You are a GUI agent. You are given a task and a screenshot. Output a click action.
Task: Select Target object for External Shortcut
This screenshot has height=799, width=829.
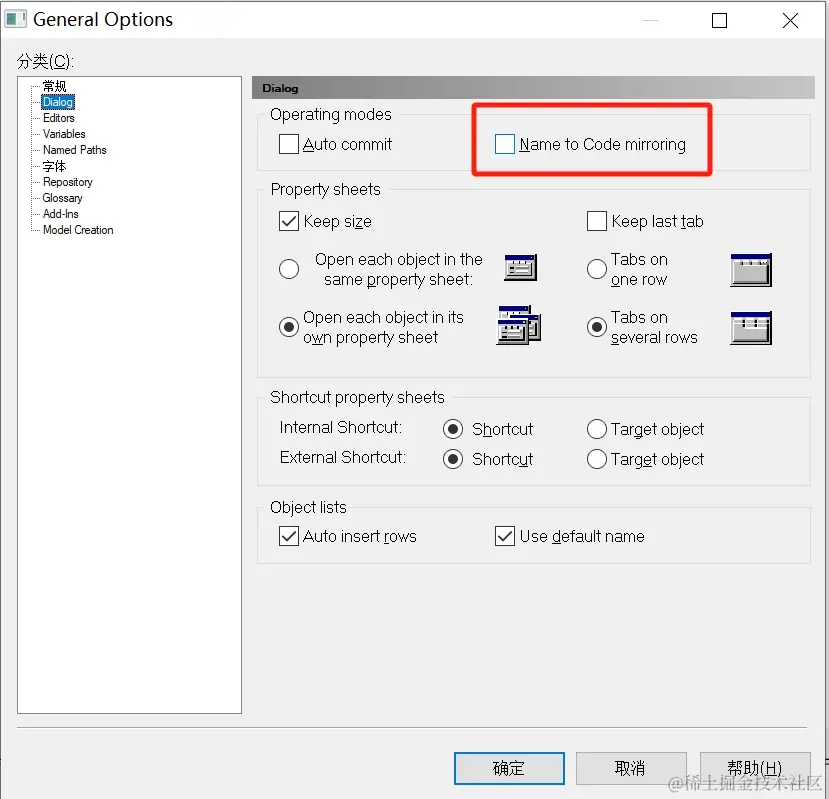pyautogui.click(x=596, y=459)
